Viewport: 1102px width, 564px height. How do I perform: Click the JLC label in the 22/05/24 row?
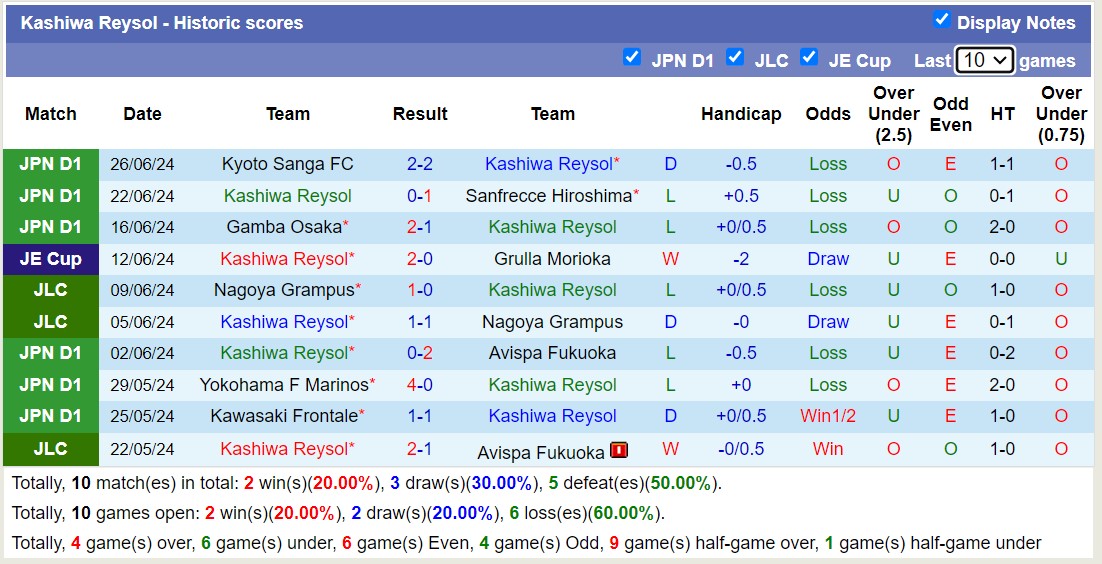click(x=51, y=449)
